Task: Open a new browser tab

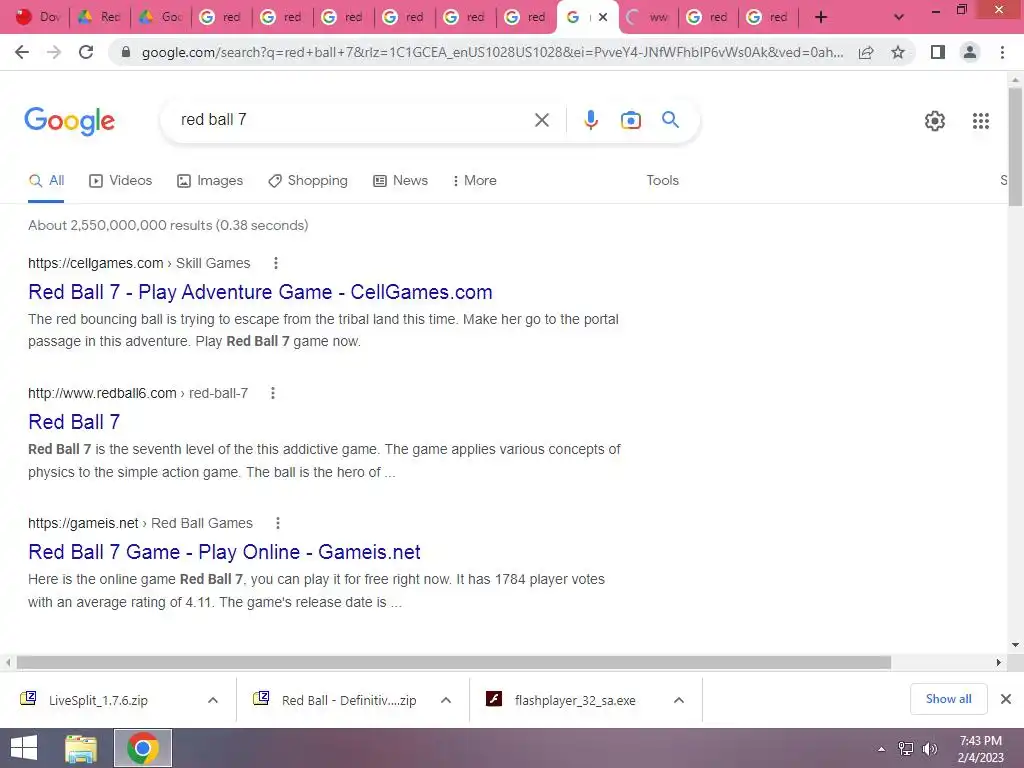Action: pyautogui.click(x=821, y=18)
